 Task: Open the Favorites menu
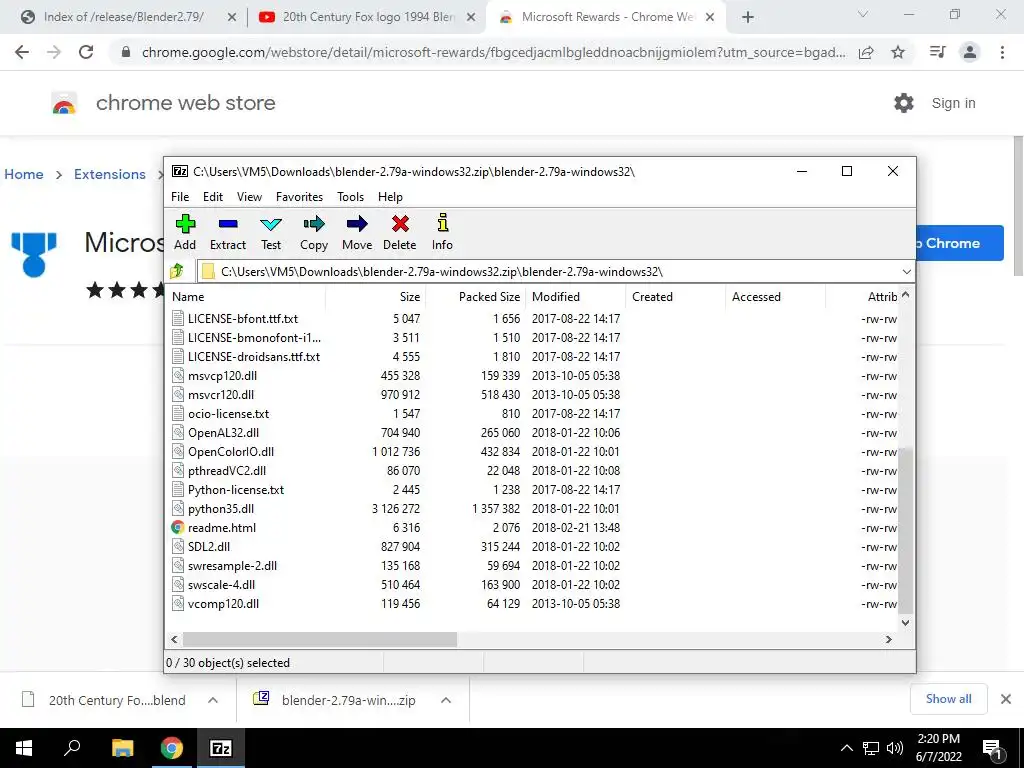pyautogui.click(x=299, y=197)
